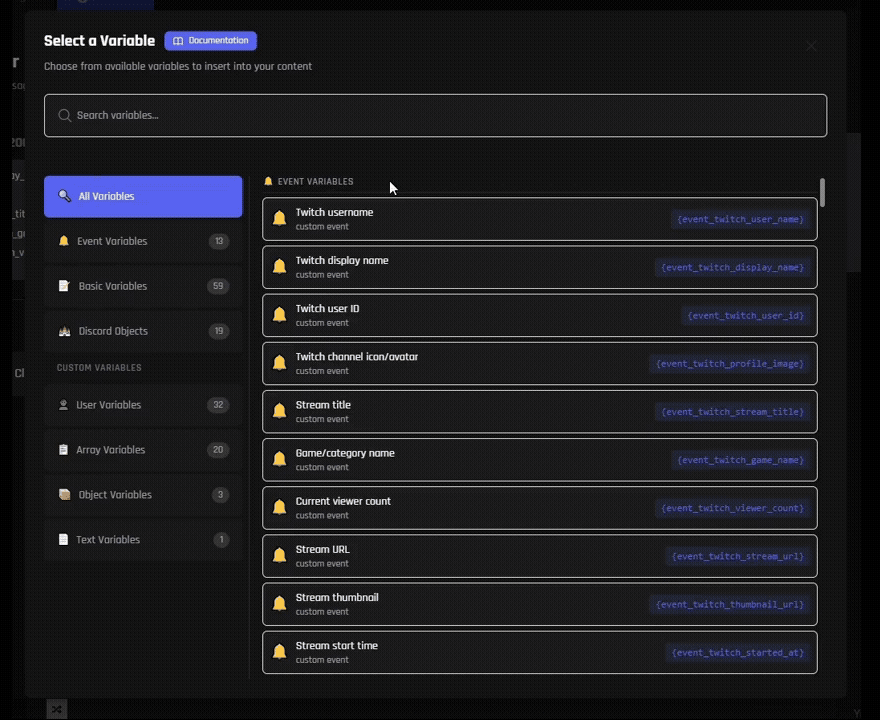This screenshot has height=720, width=880.
Task: Click the shuffle icon below the dialog
Action: pyautogui.click(x=57, y=709)
